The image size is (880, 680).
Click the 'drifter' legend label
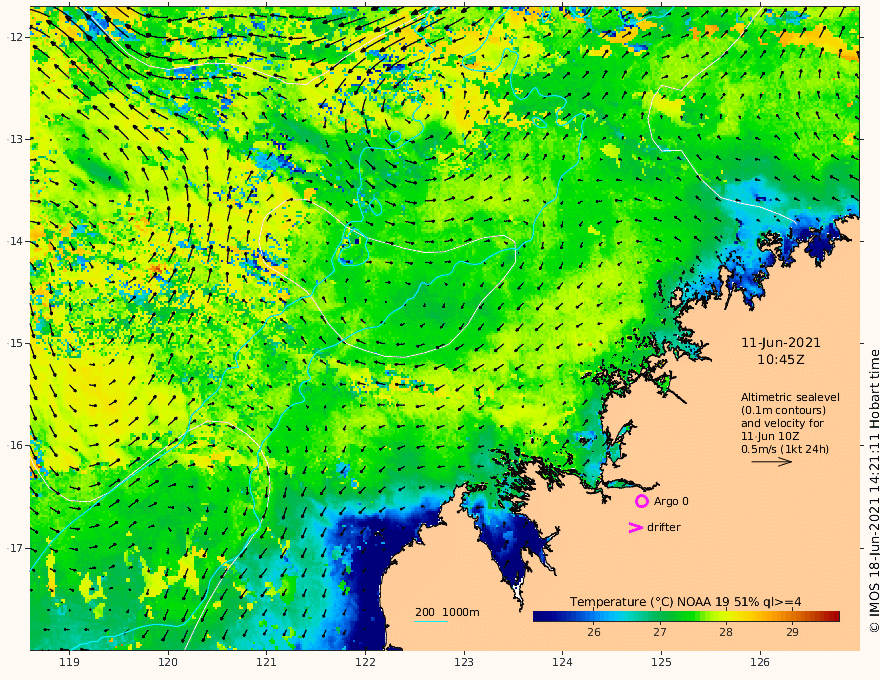tap(664, 527)
